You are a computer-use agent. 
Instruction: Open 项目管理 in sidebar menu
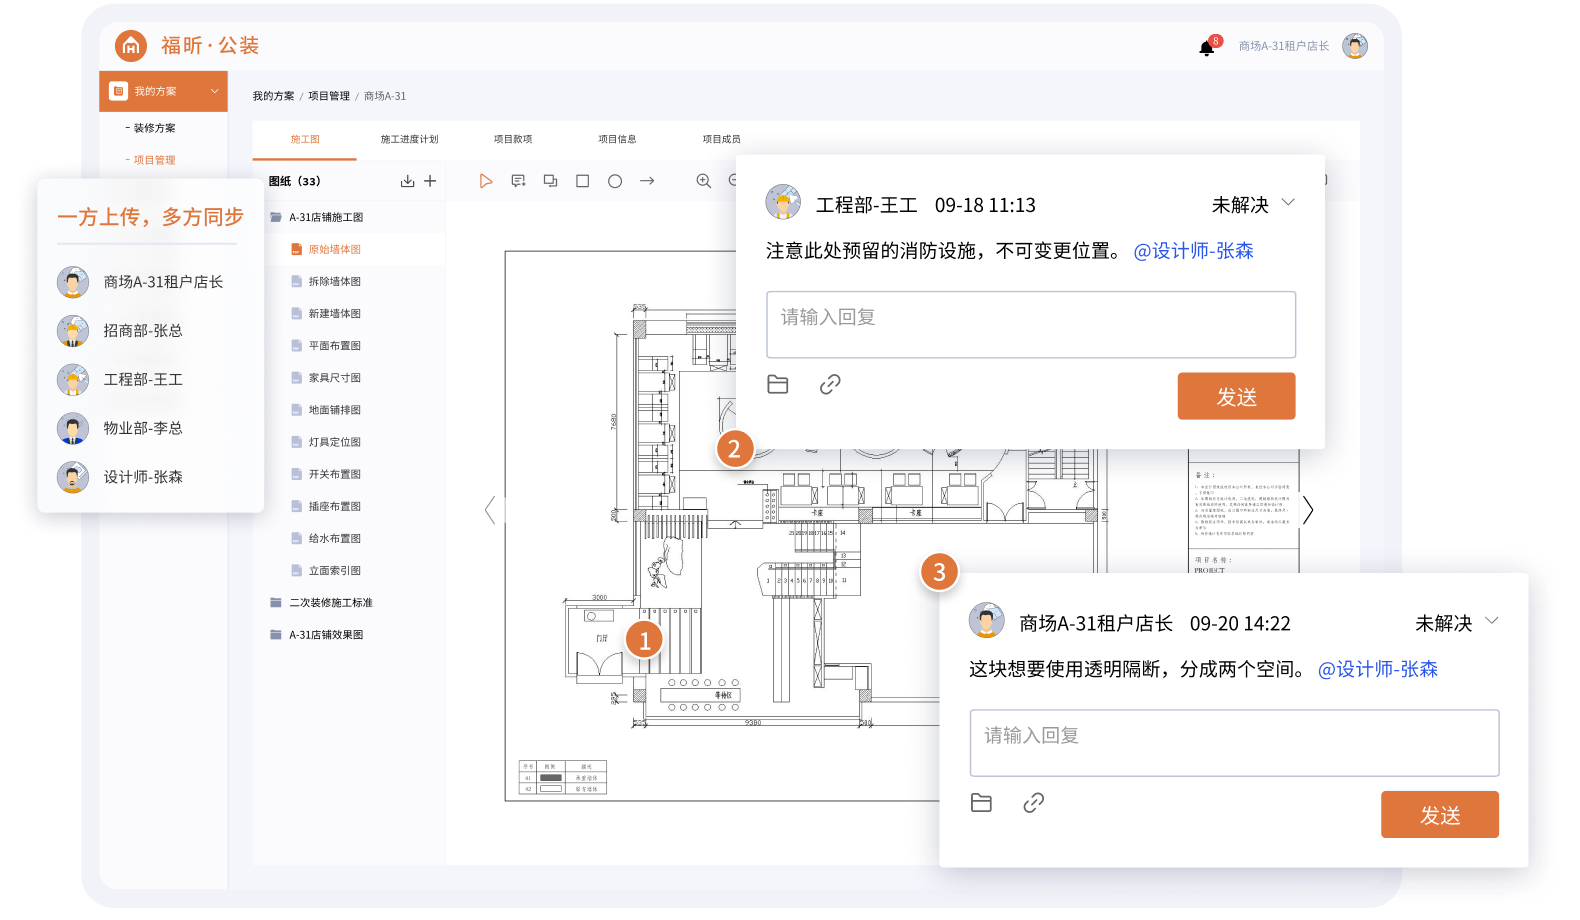click(154, 160)
